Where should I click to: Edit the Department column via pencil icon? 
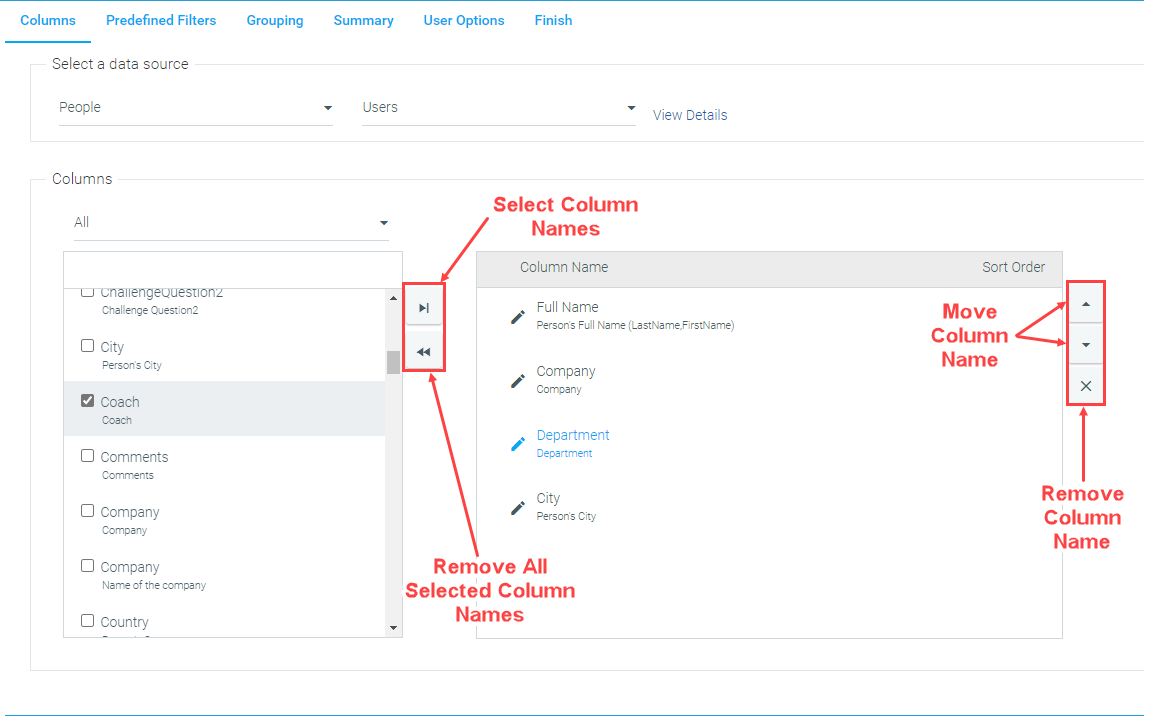click(518, 444)
